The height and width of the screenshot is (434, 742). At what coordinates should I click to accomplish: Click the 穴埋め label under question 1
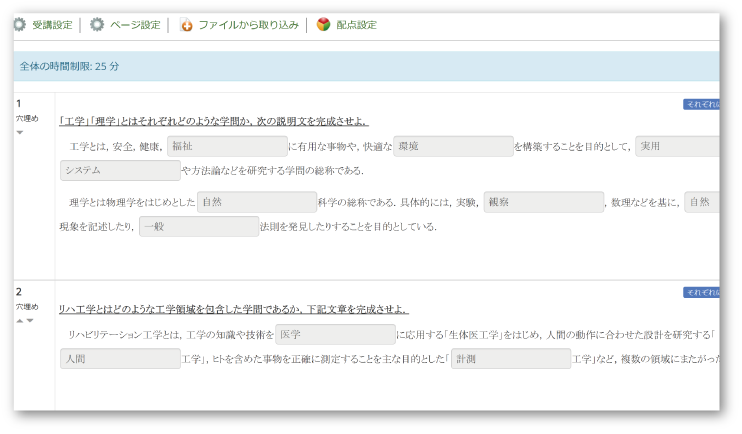coord(27,118)
